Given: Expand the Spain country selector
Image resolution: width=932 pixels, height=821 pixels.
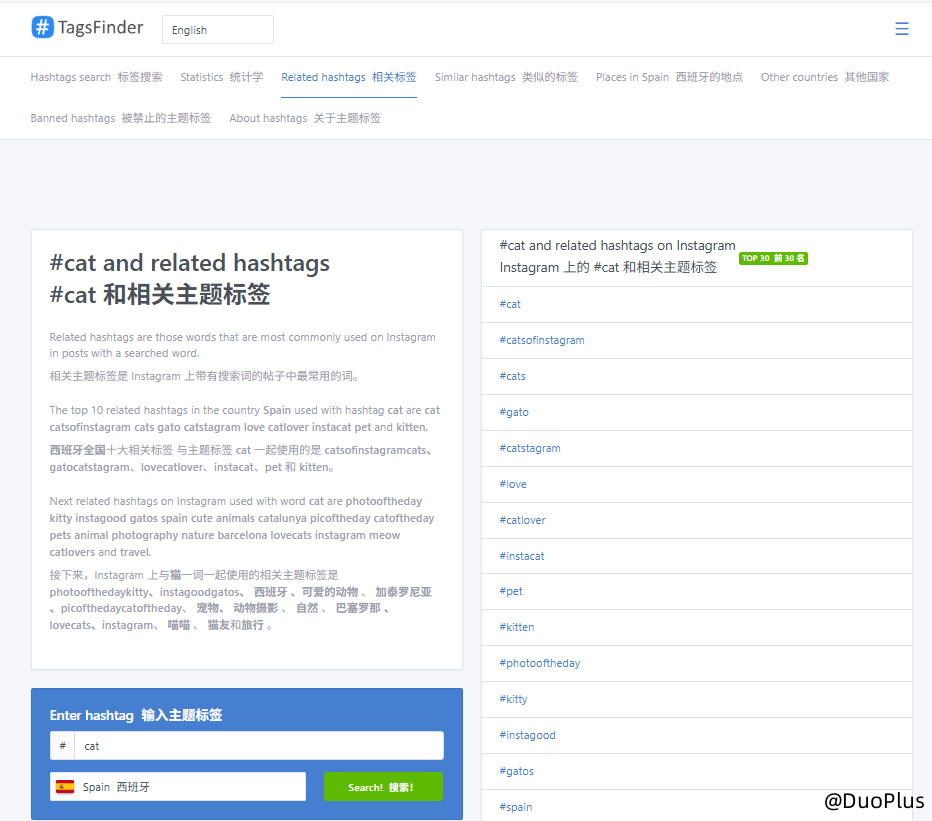Looking at the screenshot, I should 178,787.
